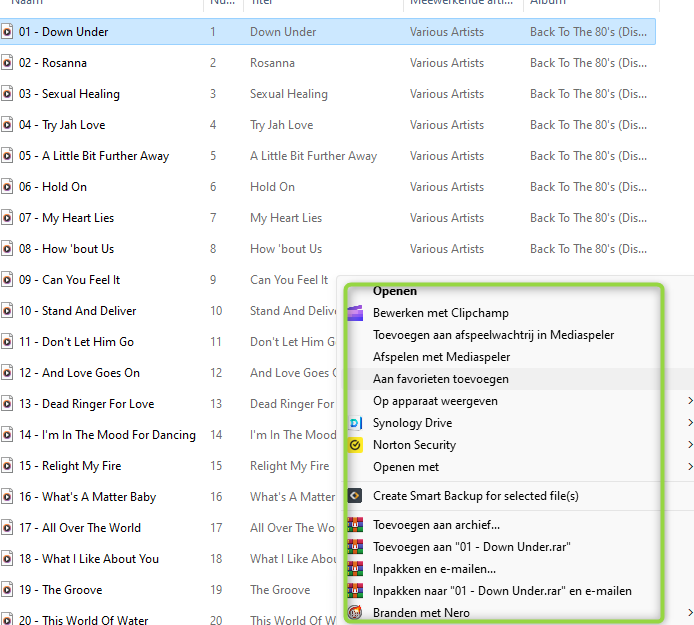Screen dimensions: 694x625
Task: Click title cell Relight My Fire
Action: click(289, 466)
